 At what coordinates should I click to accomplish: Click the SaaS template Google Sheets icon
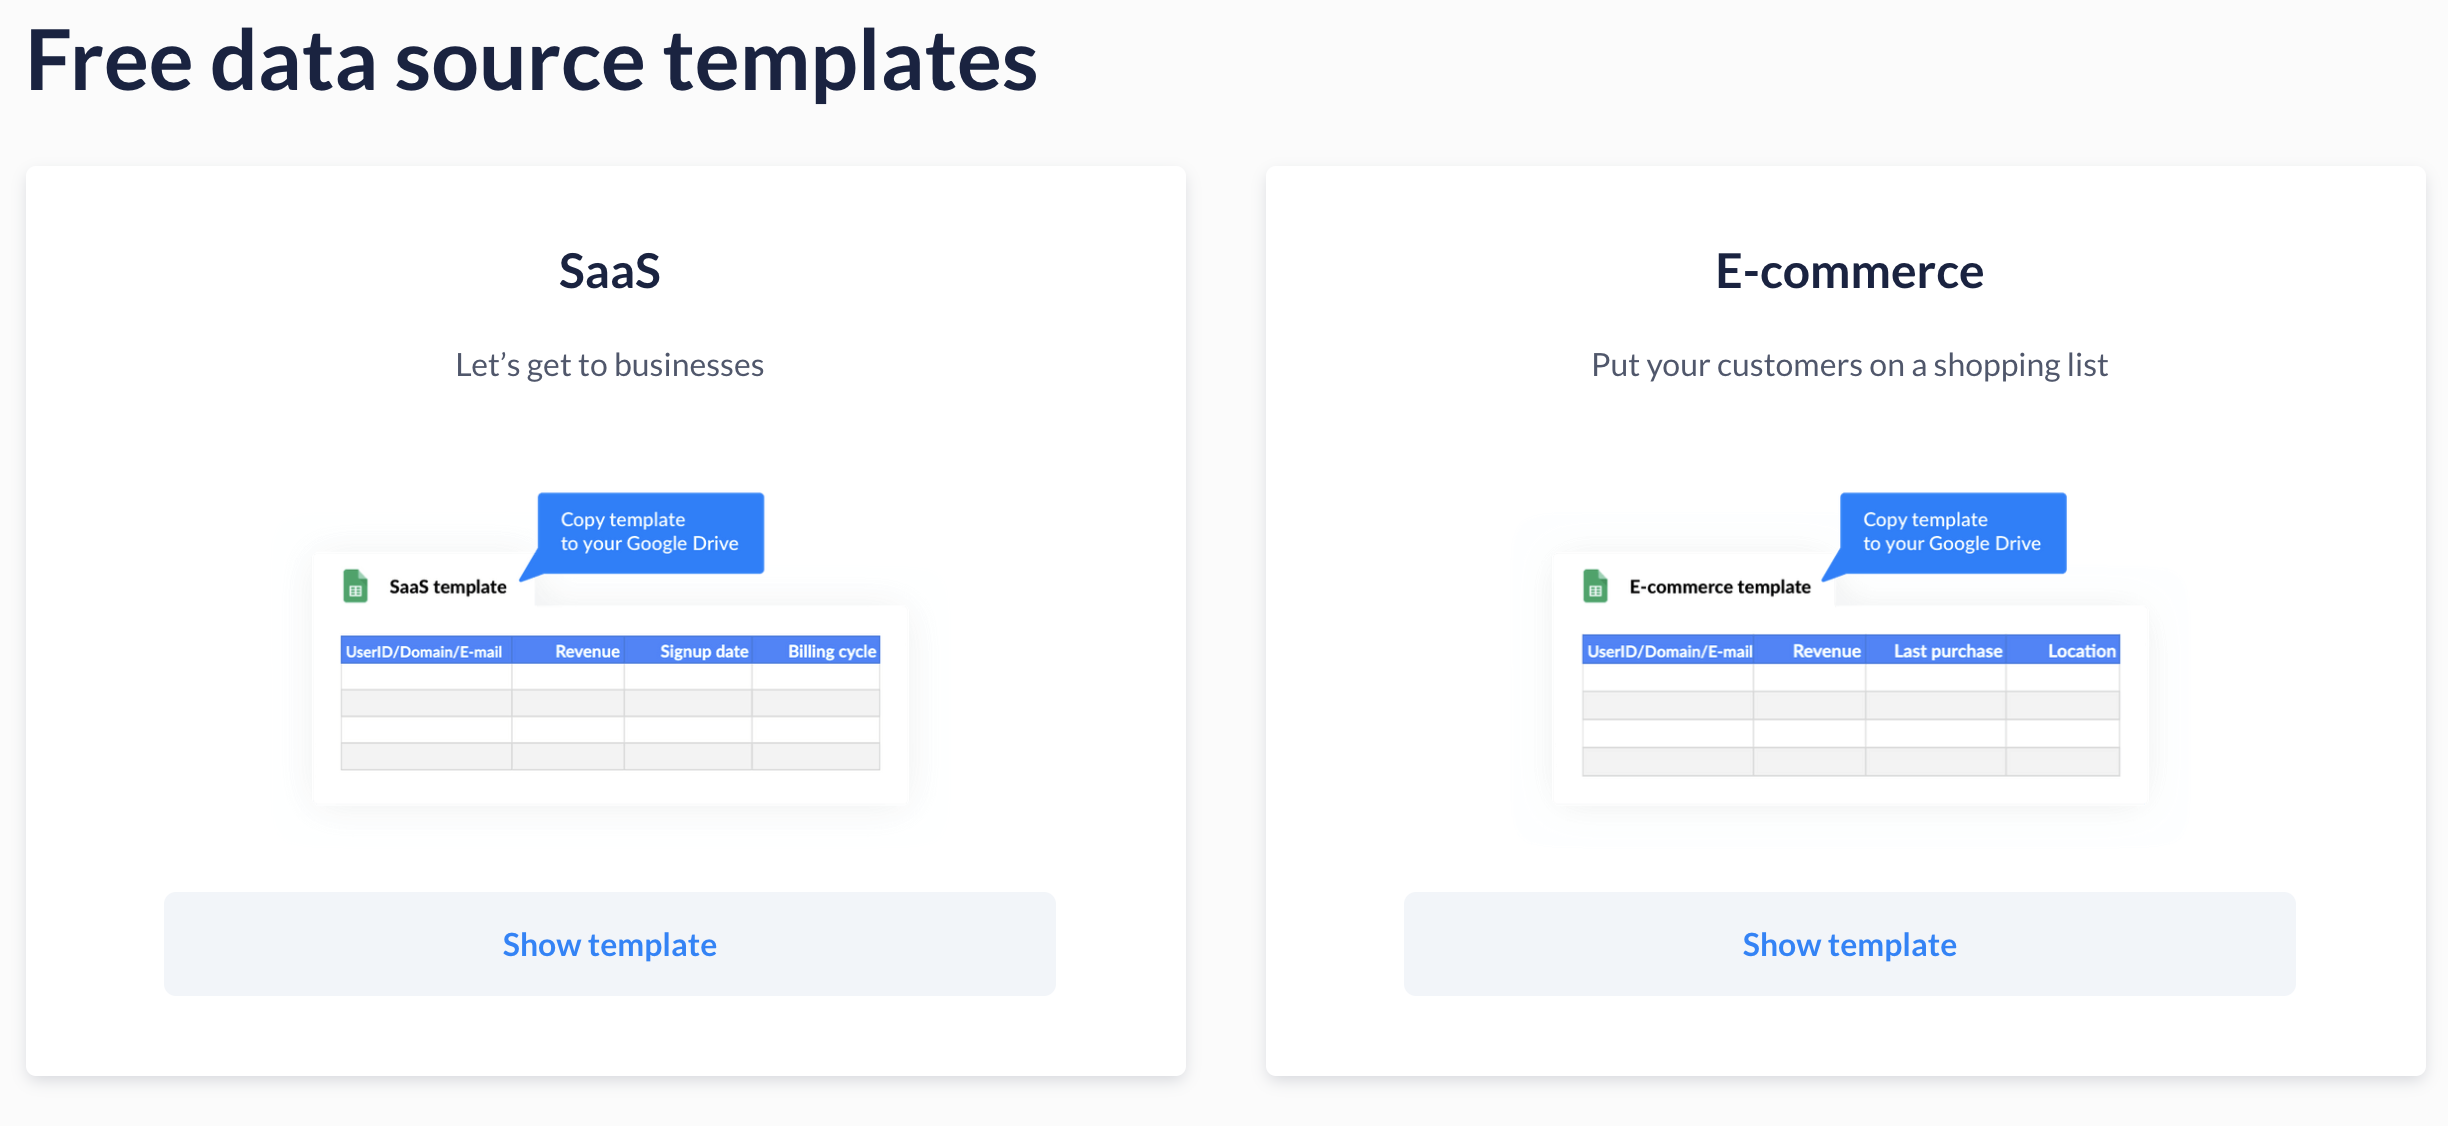tap(355, 586)
